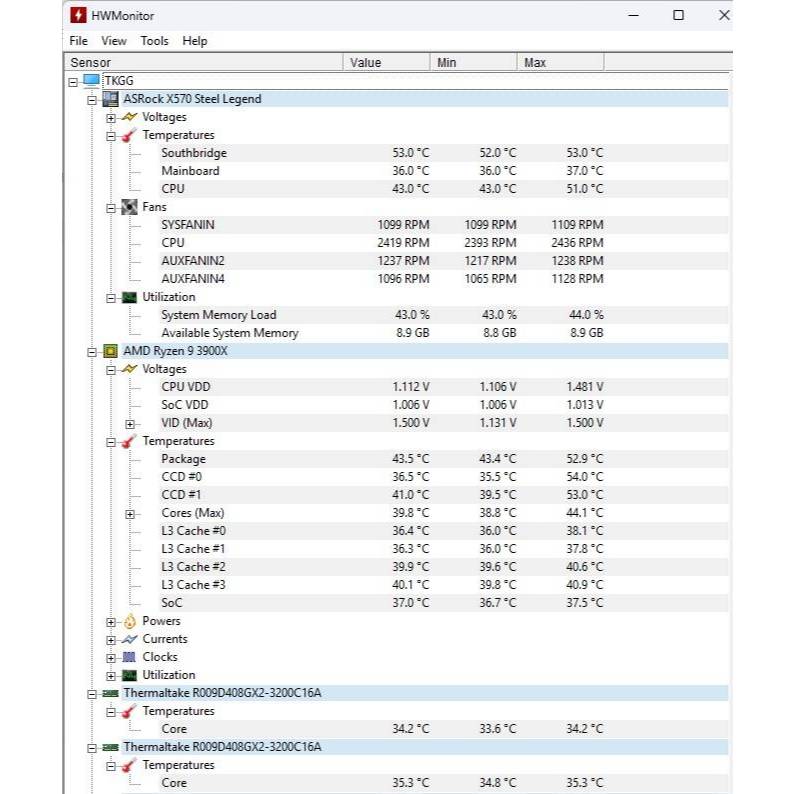The image size is (794, 794).
Task: Click the ASRock X570 motherboard icon
Action: tap(111, 99)
